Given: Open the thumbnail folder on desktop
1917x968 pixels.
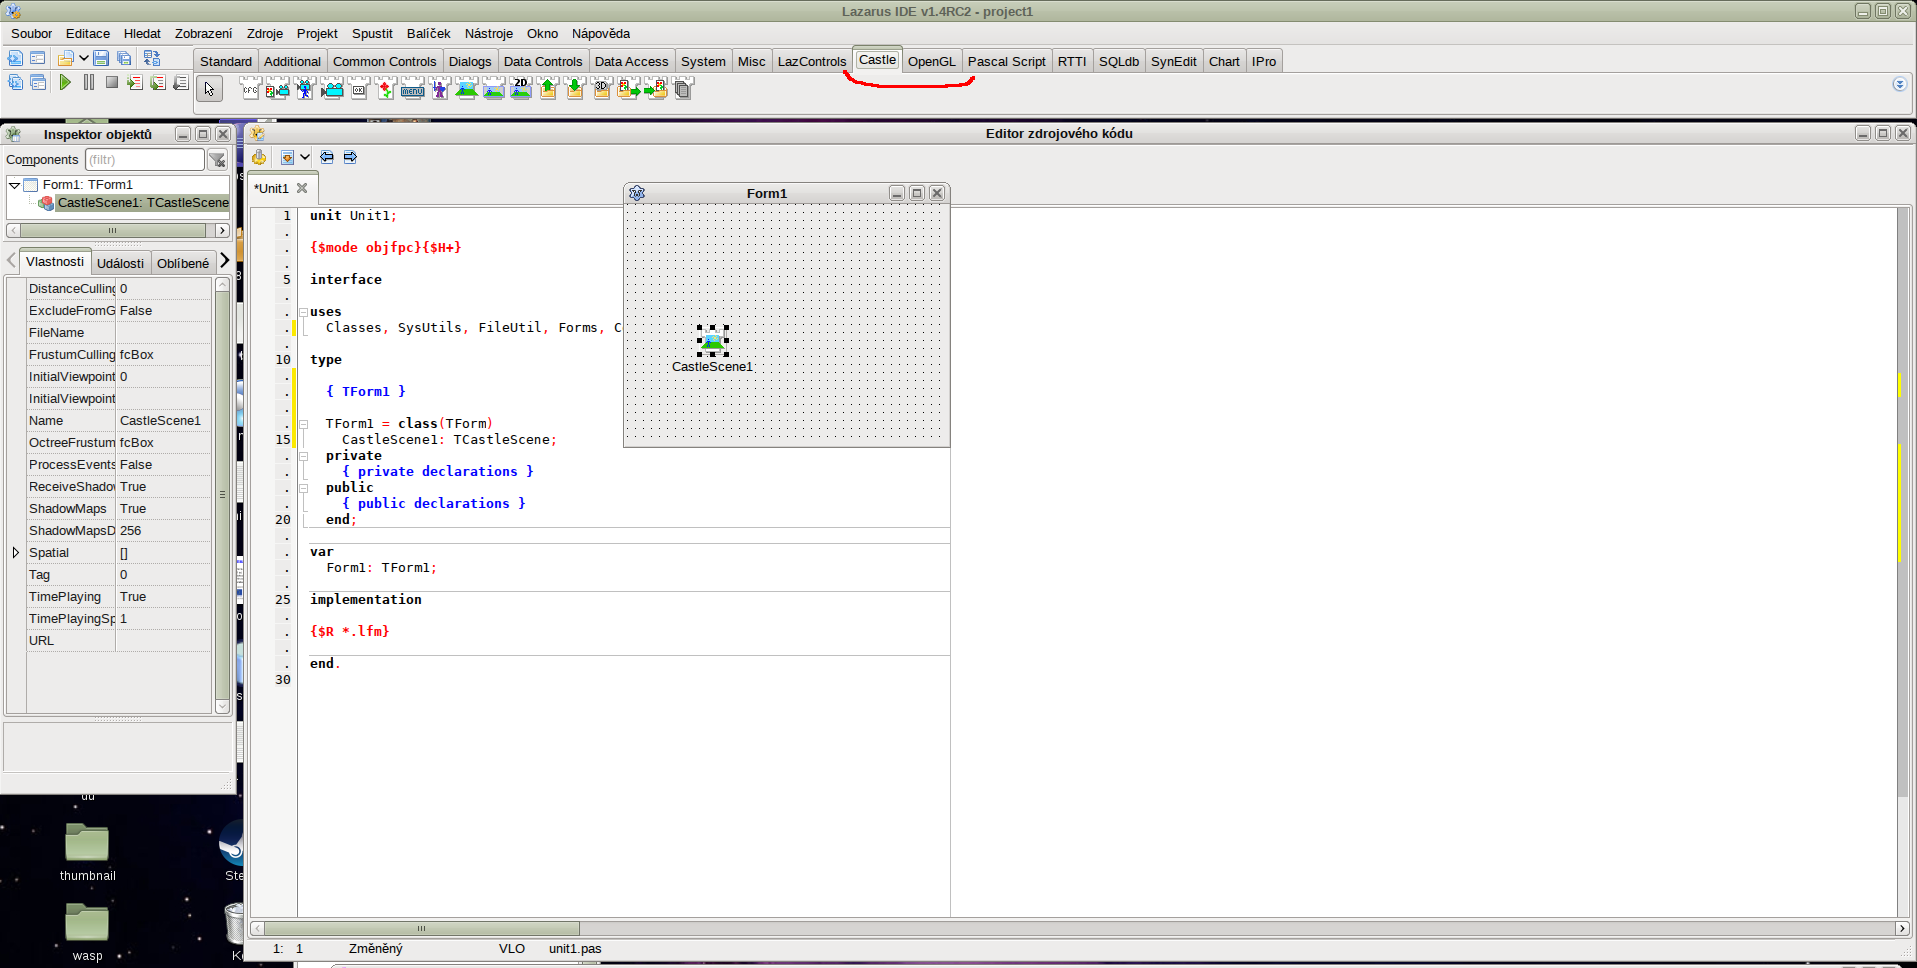Looking at the screenshot, I should (x=87, y=853).
